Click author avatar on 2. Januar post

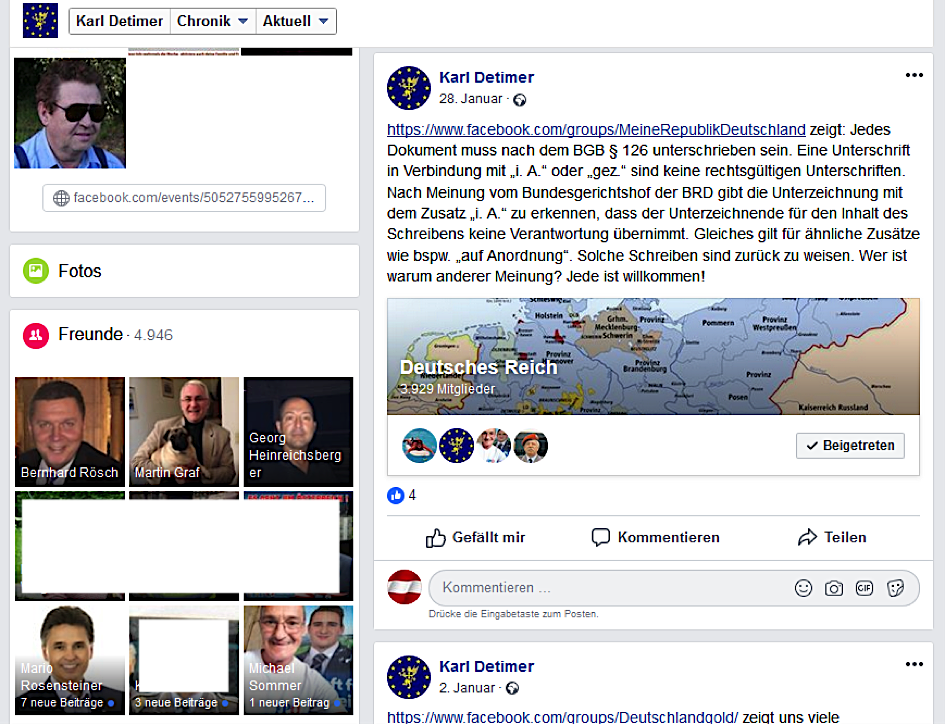point(409,677)
